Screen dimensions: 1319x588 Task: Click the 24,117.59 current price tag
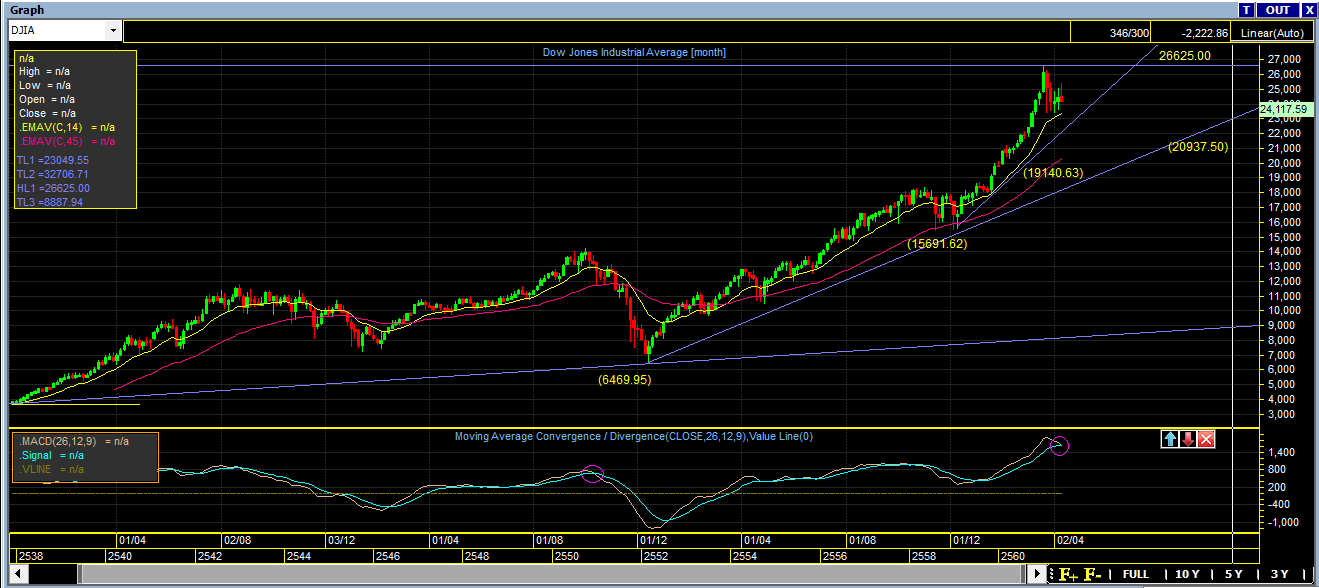click(1284, 108)
